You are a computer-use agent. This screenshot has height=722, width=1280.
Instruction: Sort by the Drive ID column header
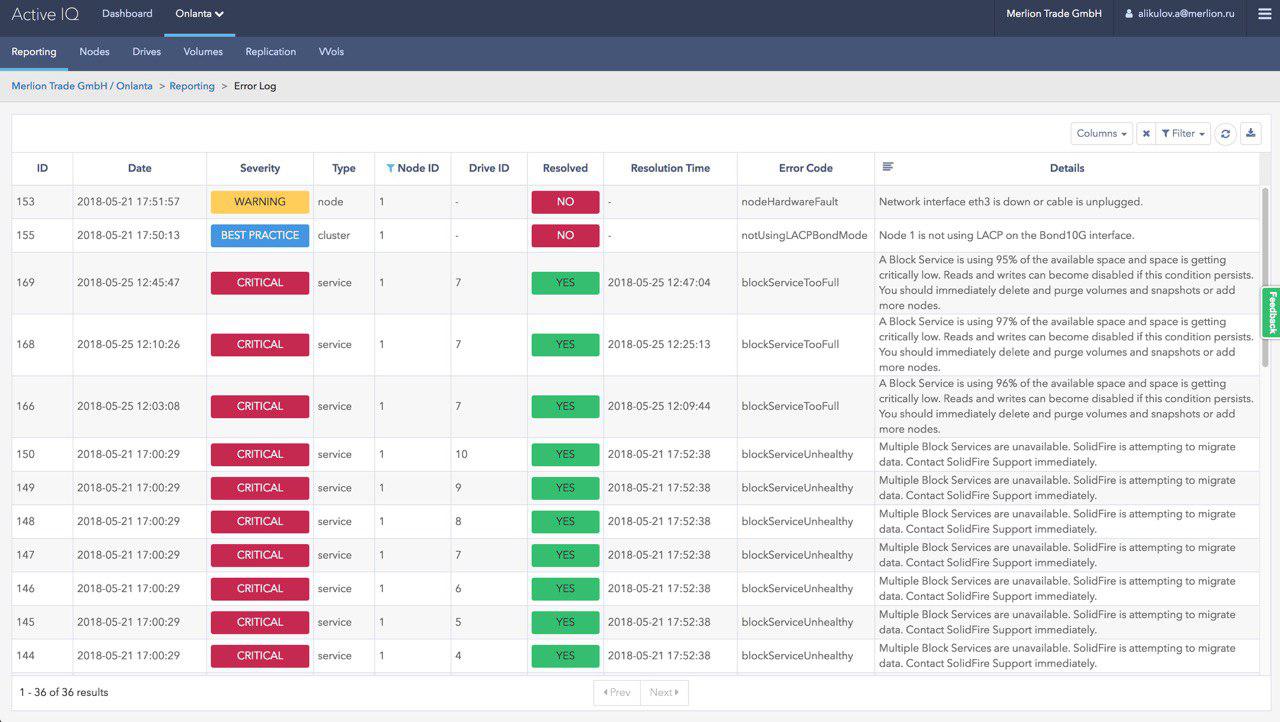(x=489, y=168)
